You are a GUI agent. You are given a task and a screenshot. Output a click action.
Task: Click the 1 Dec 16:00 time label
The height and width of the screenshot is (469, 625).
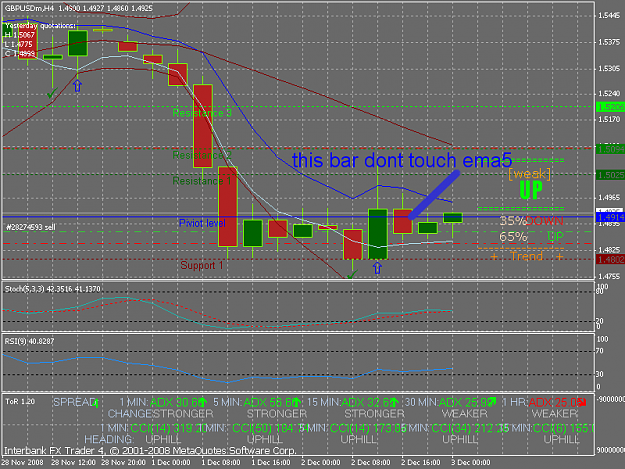(271, 463)
